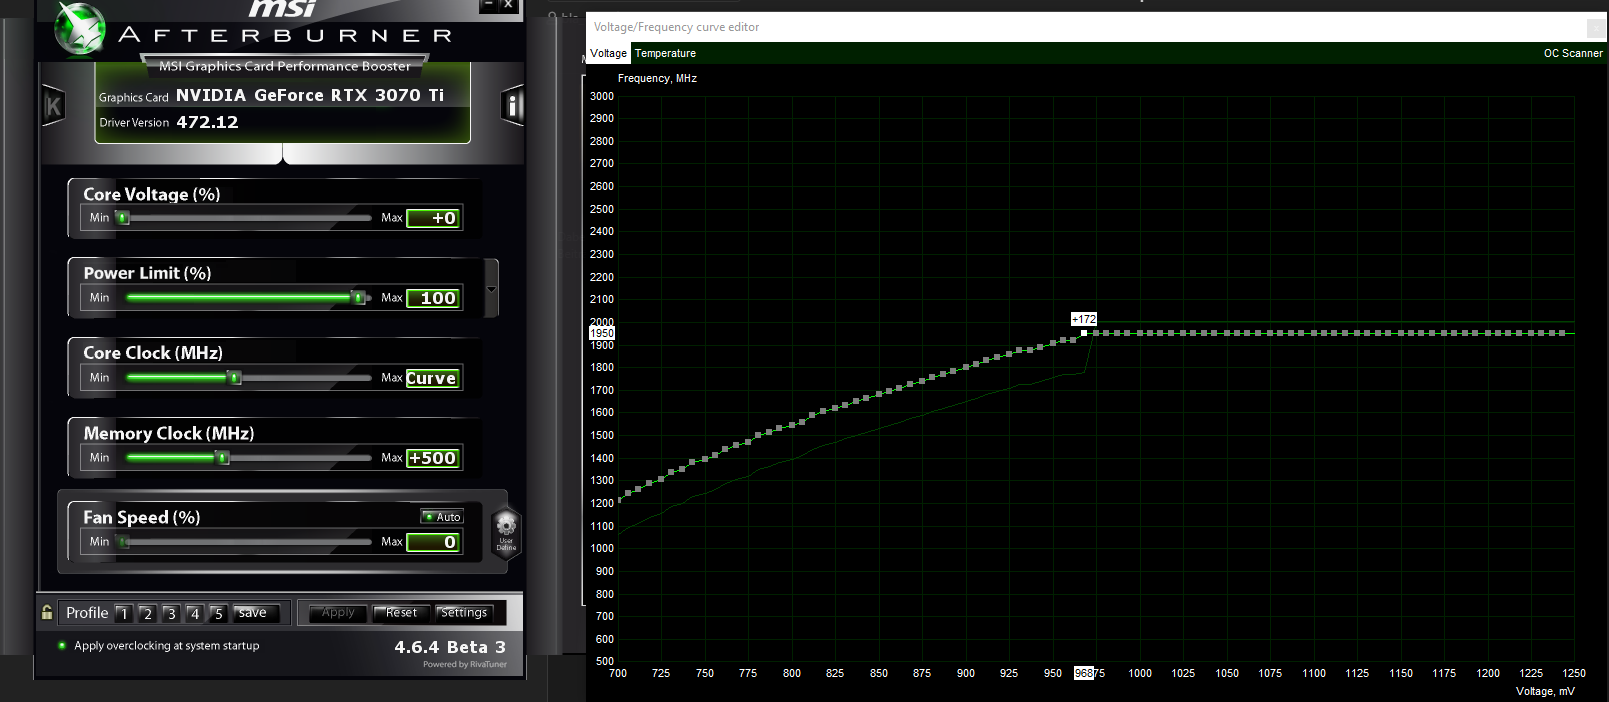Click the Powered by RivaTuner text
The height and width of the screenshot is (702, 1609).
(465, 664)
